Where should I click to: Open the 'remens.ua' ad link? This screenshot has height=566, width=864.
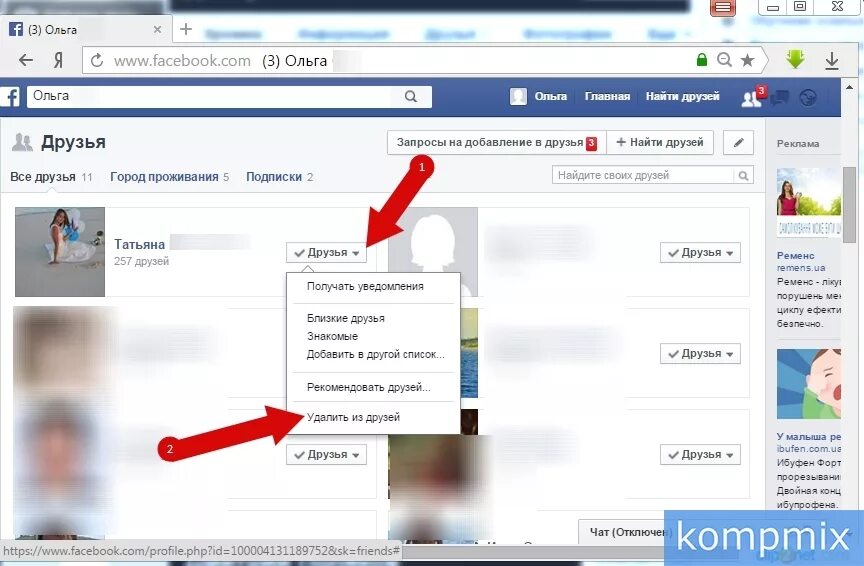coord(801,268)
